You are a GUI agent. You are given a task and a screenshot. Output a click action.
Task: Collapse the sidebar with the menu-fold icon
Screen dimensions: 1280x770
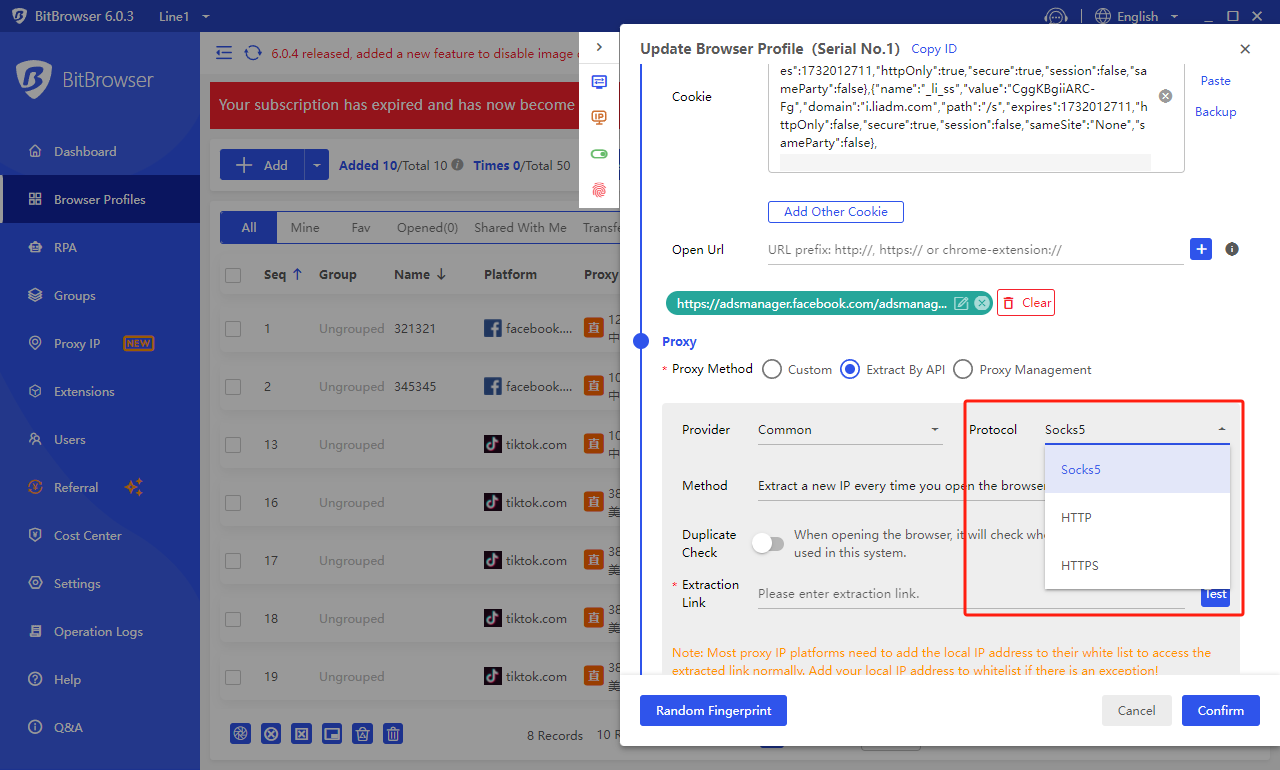pos(224,53)
